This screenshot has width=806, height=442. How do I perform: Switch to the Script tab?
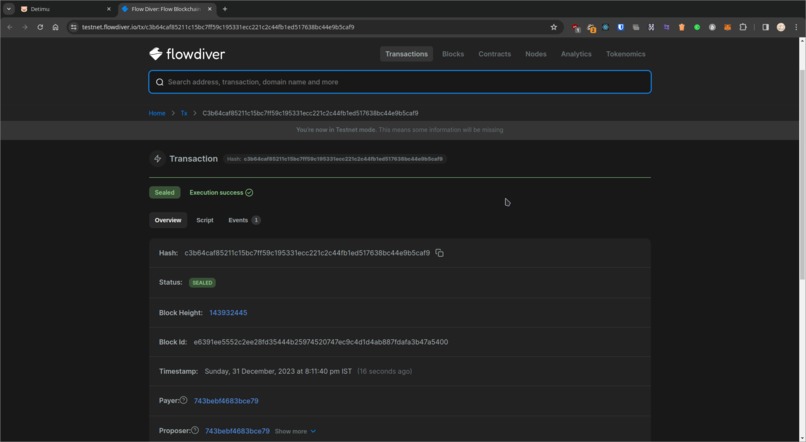coord(205,220)
